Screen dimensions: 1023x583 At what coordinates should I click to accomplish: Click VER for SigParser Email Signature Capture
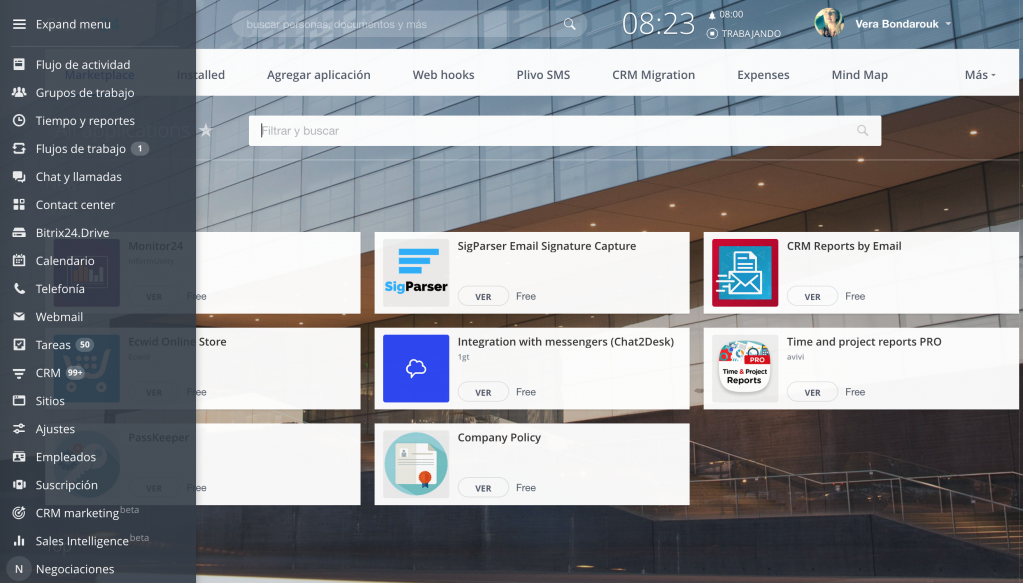coord(483,297)
